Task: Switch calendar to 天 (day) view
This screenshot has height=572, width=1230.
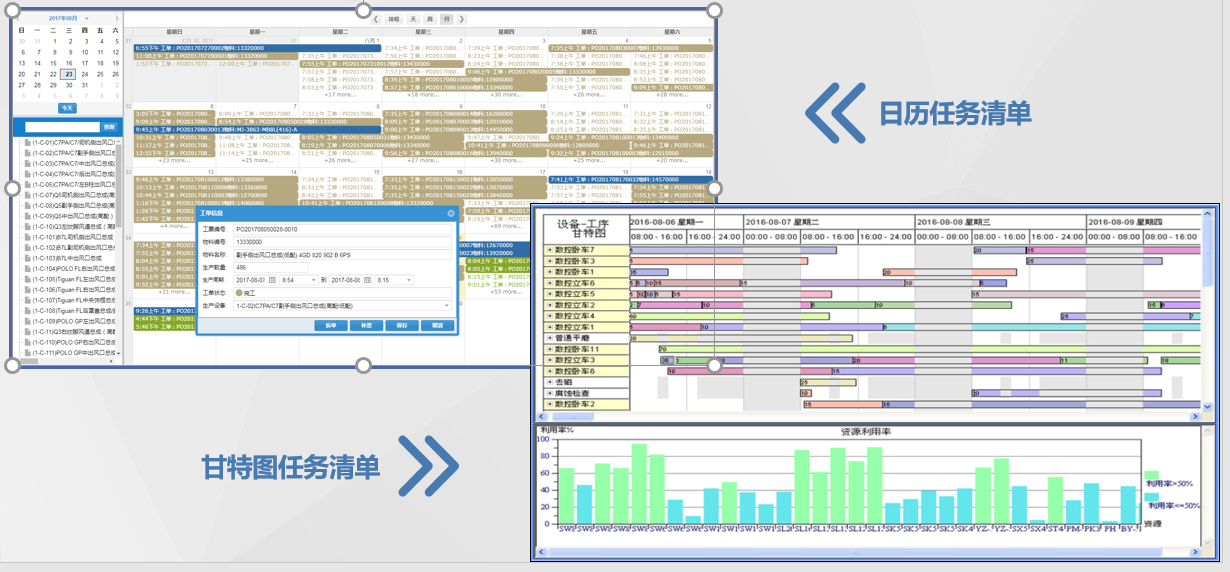Action: pos(413,19)
